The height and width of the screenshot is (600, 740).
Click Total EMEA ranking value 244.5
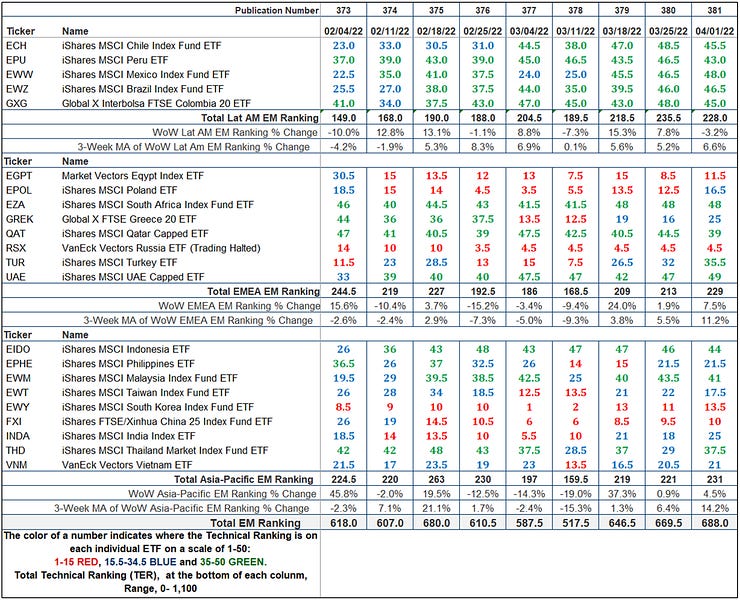click(x=344, y=292)
